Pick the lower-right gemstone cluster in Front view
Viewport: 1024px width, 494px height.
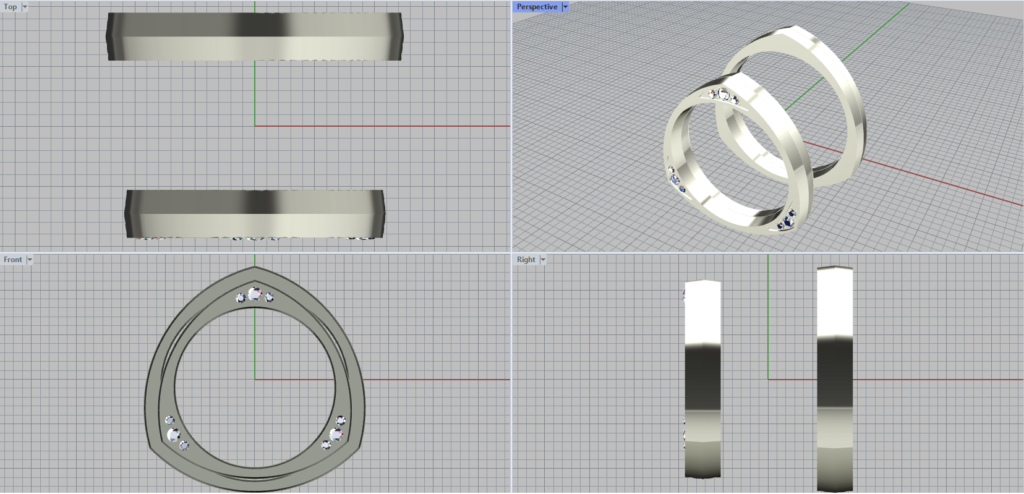[x=335, y=433]
